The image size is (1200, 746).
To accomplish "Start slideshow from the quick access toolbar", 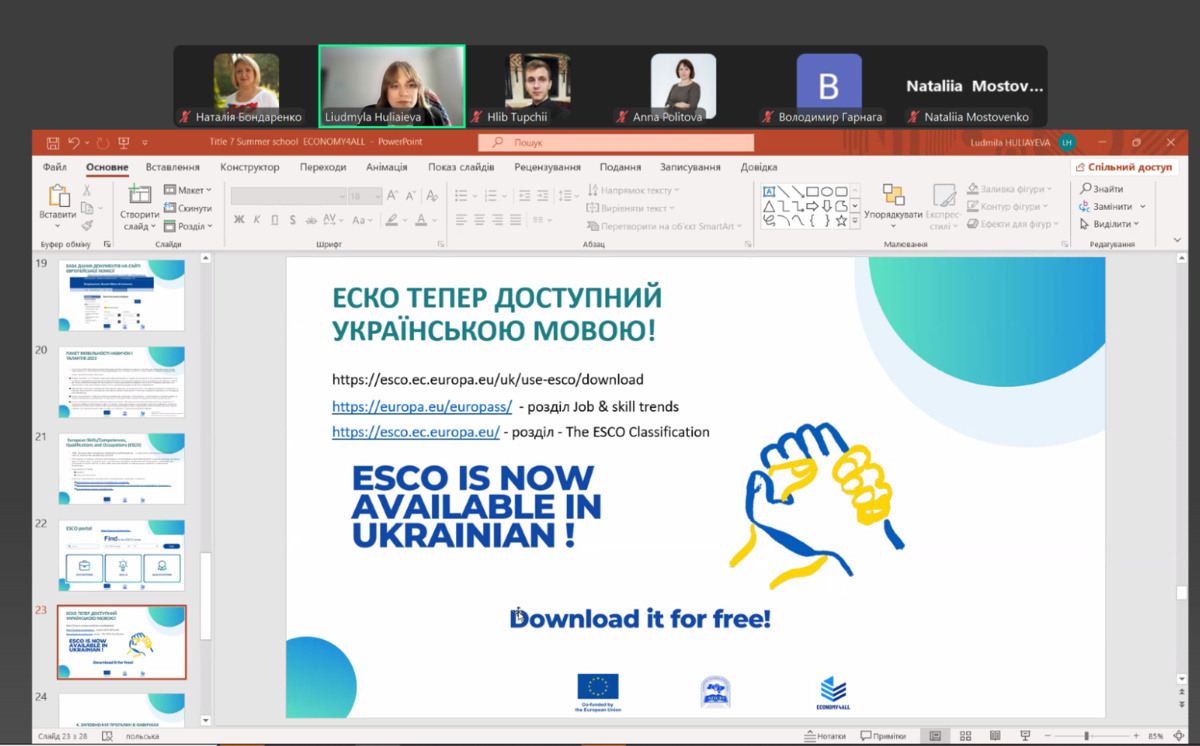I will pos(123,143).
